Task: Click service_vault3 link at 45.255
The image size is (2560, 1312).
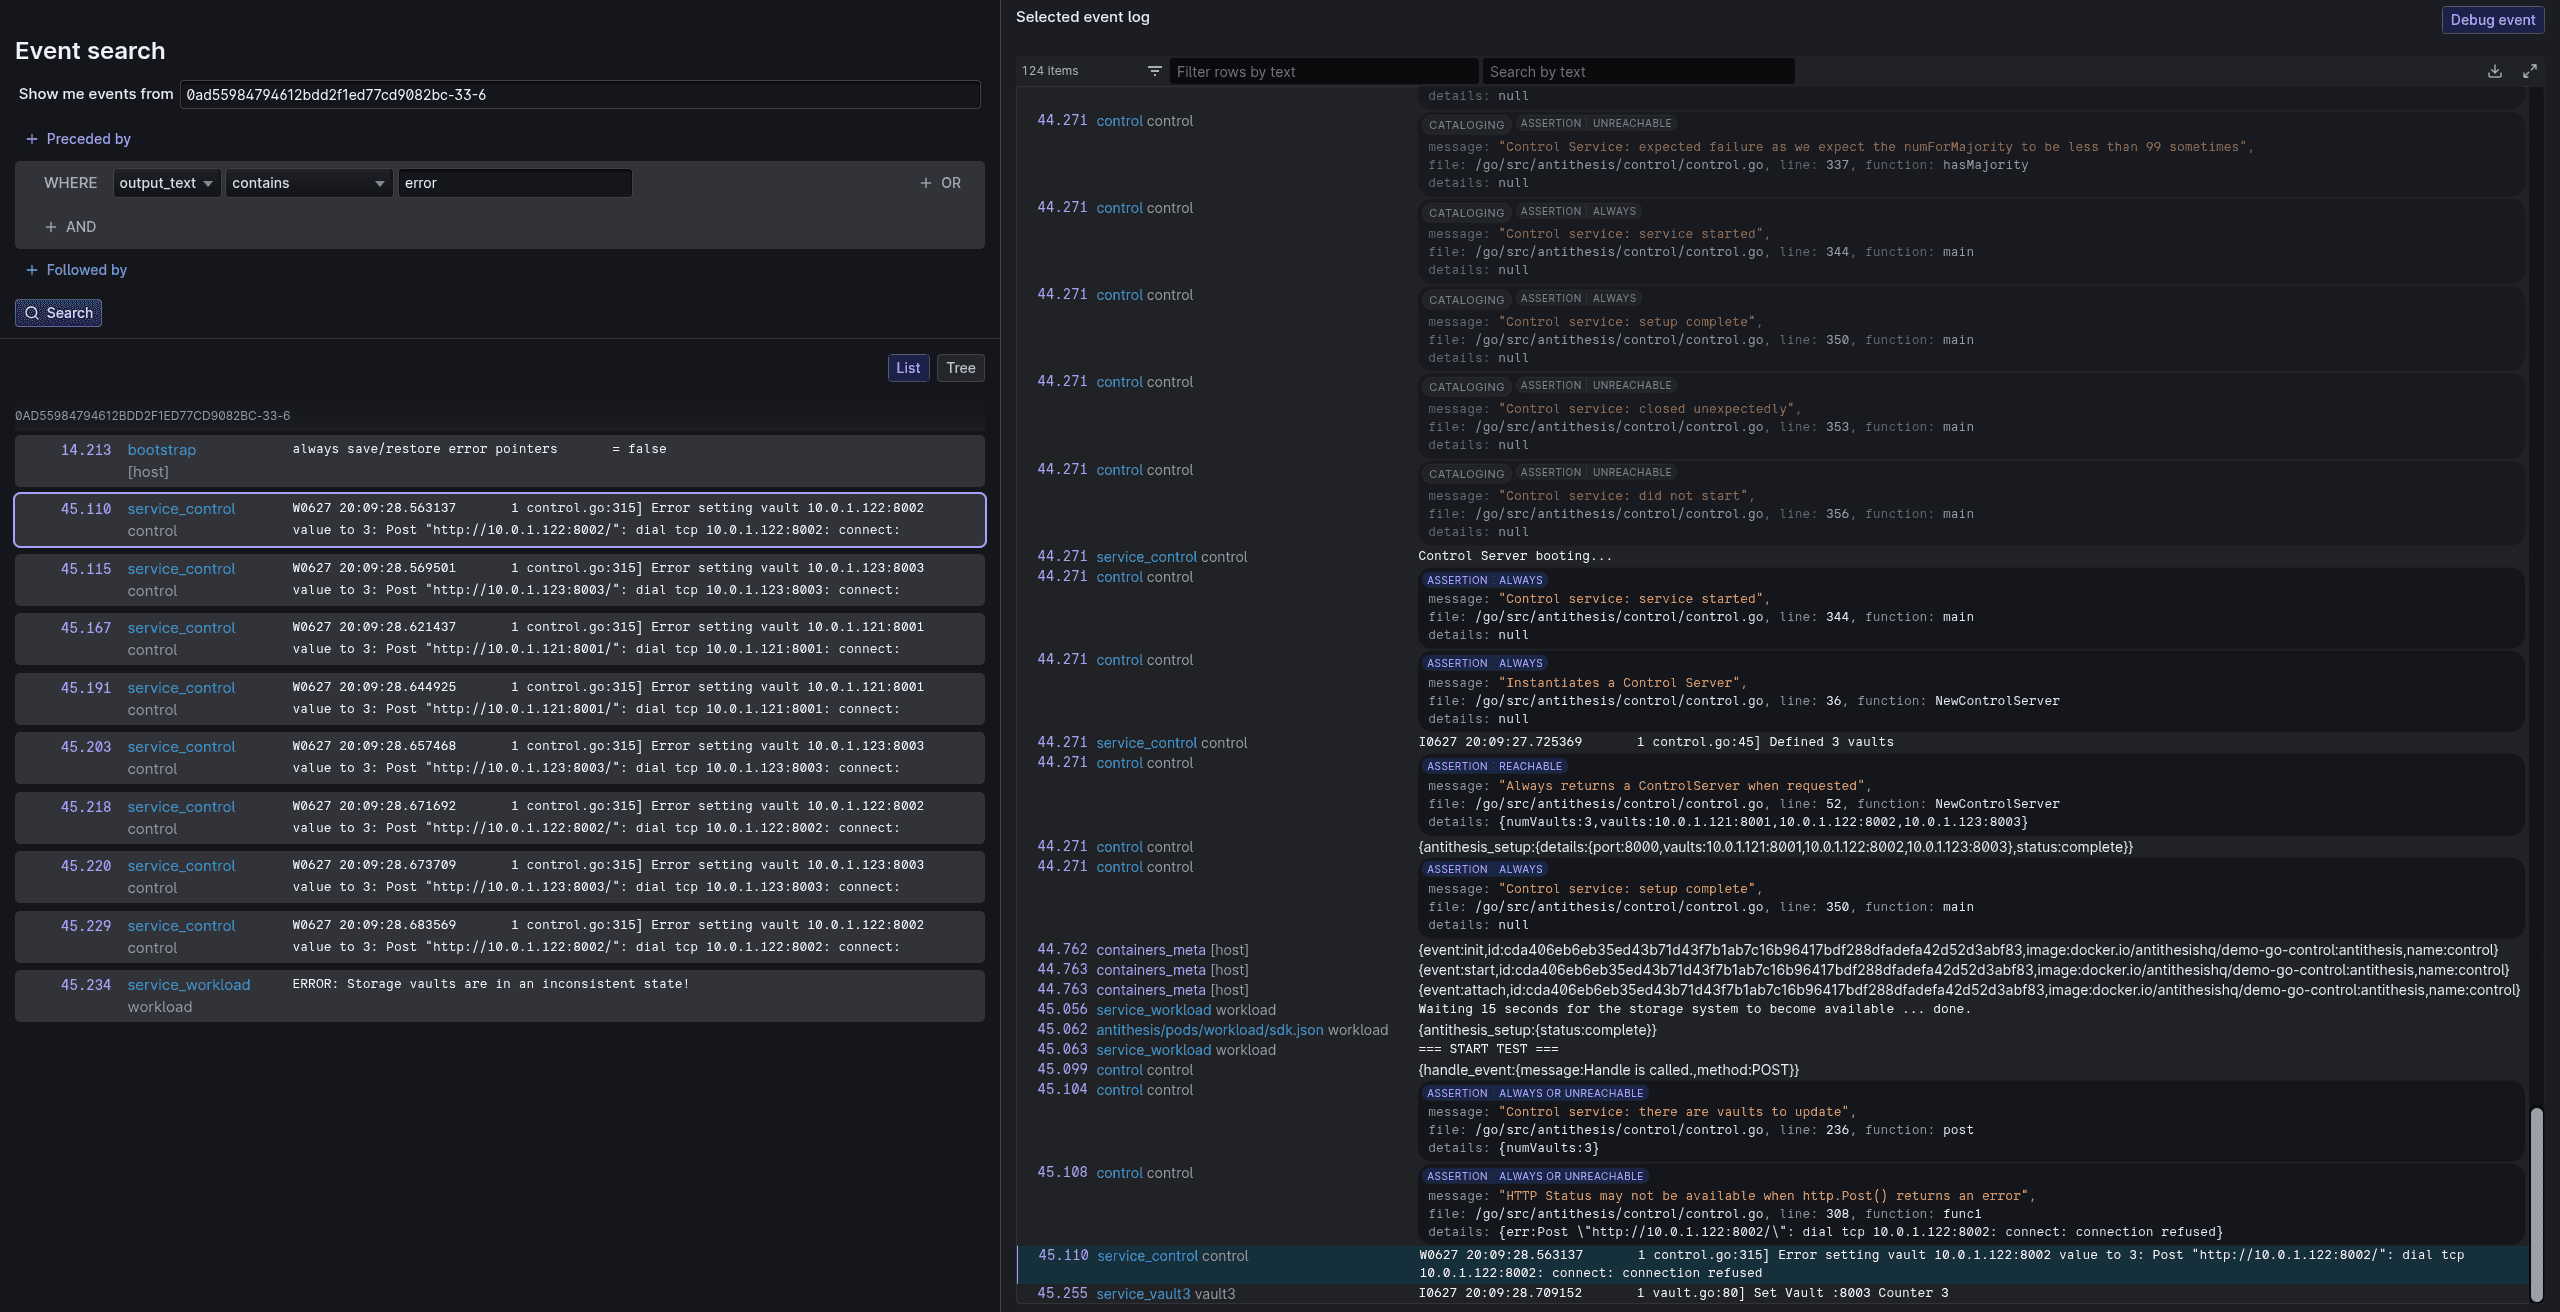Action: pos(1143,1294)
